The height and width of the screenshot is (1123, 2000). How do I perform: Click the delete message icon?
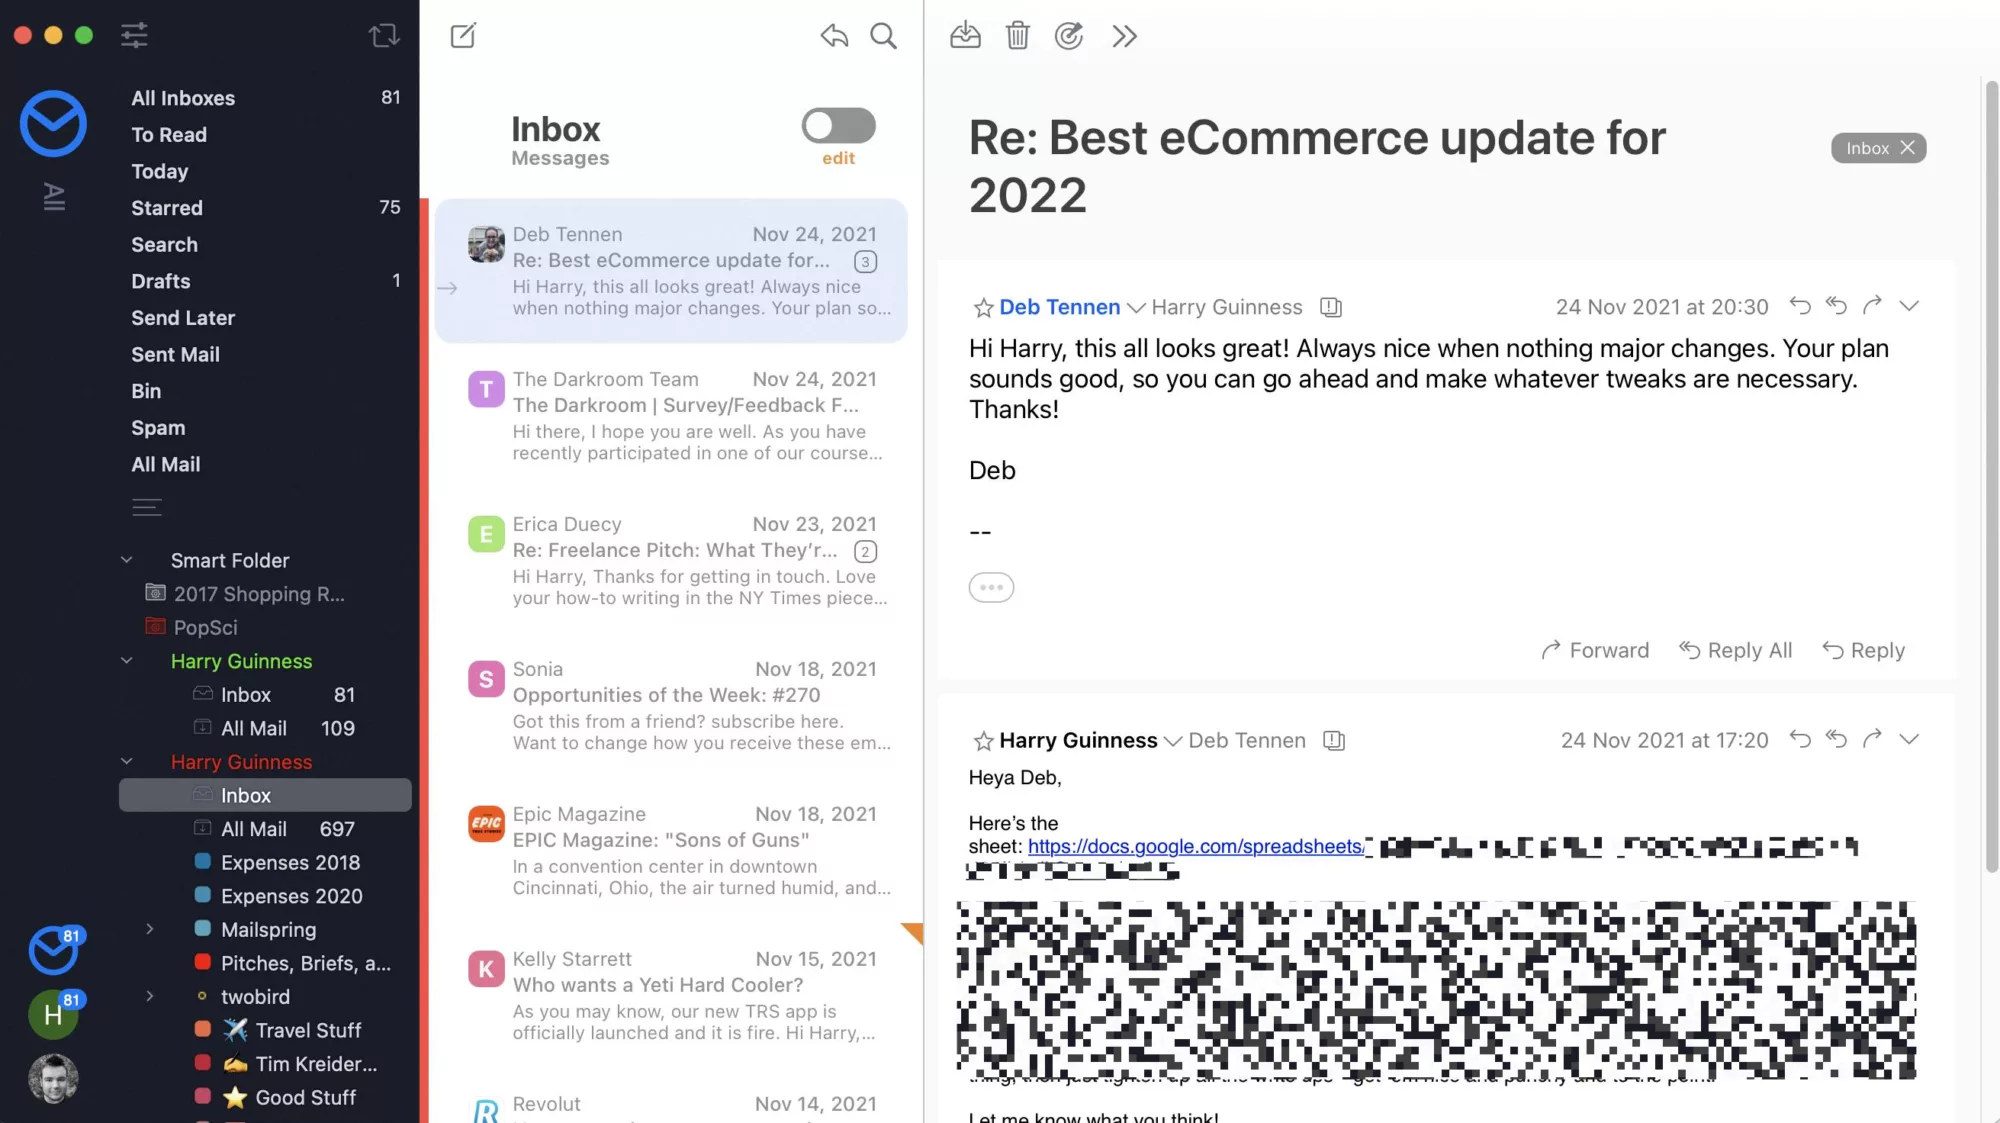1016,36
